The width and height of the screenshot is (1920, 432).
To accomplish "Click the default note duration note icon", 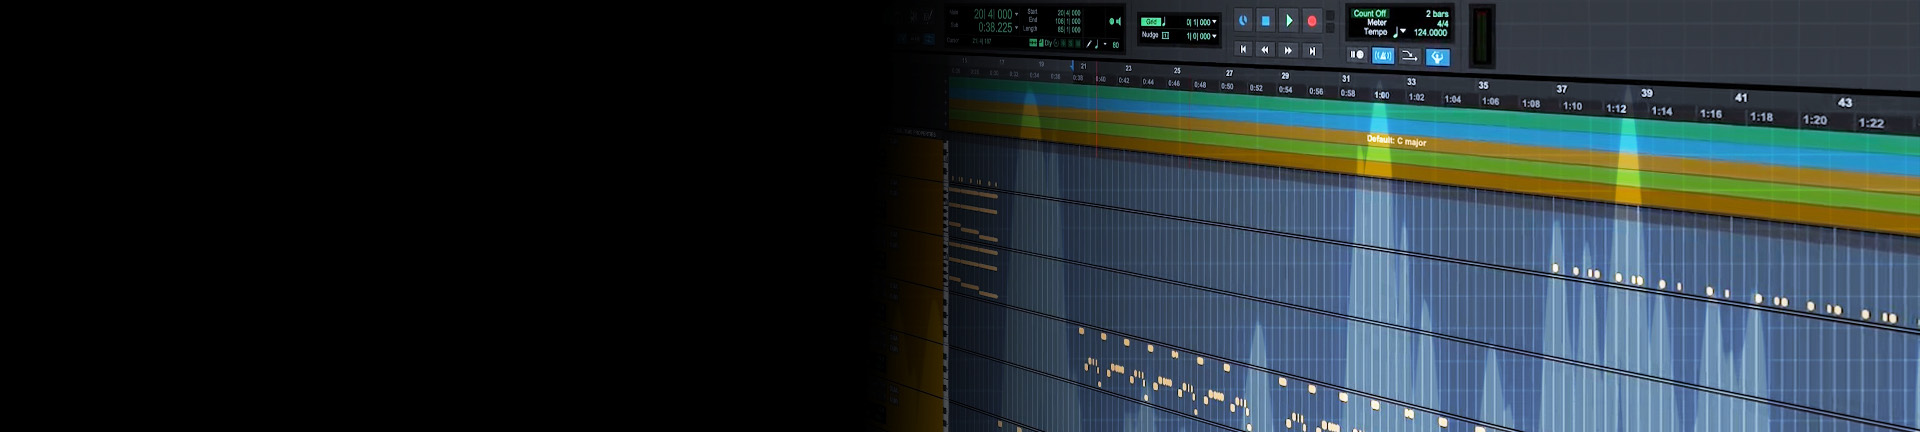I will click(1097, 44).
